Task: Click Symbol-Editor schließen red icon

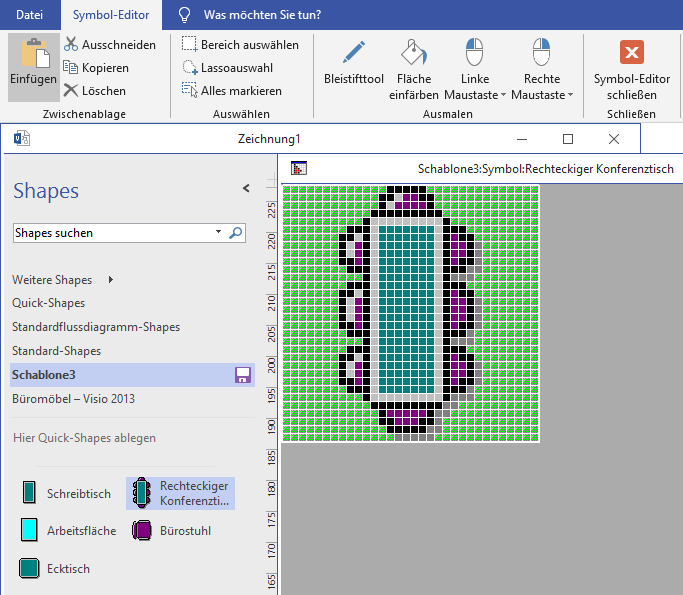Action: pyautogui.click(x=631, y=53)
